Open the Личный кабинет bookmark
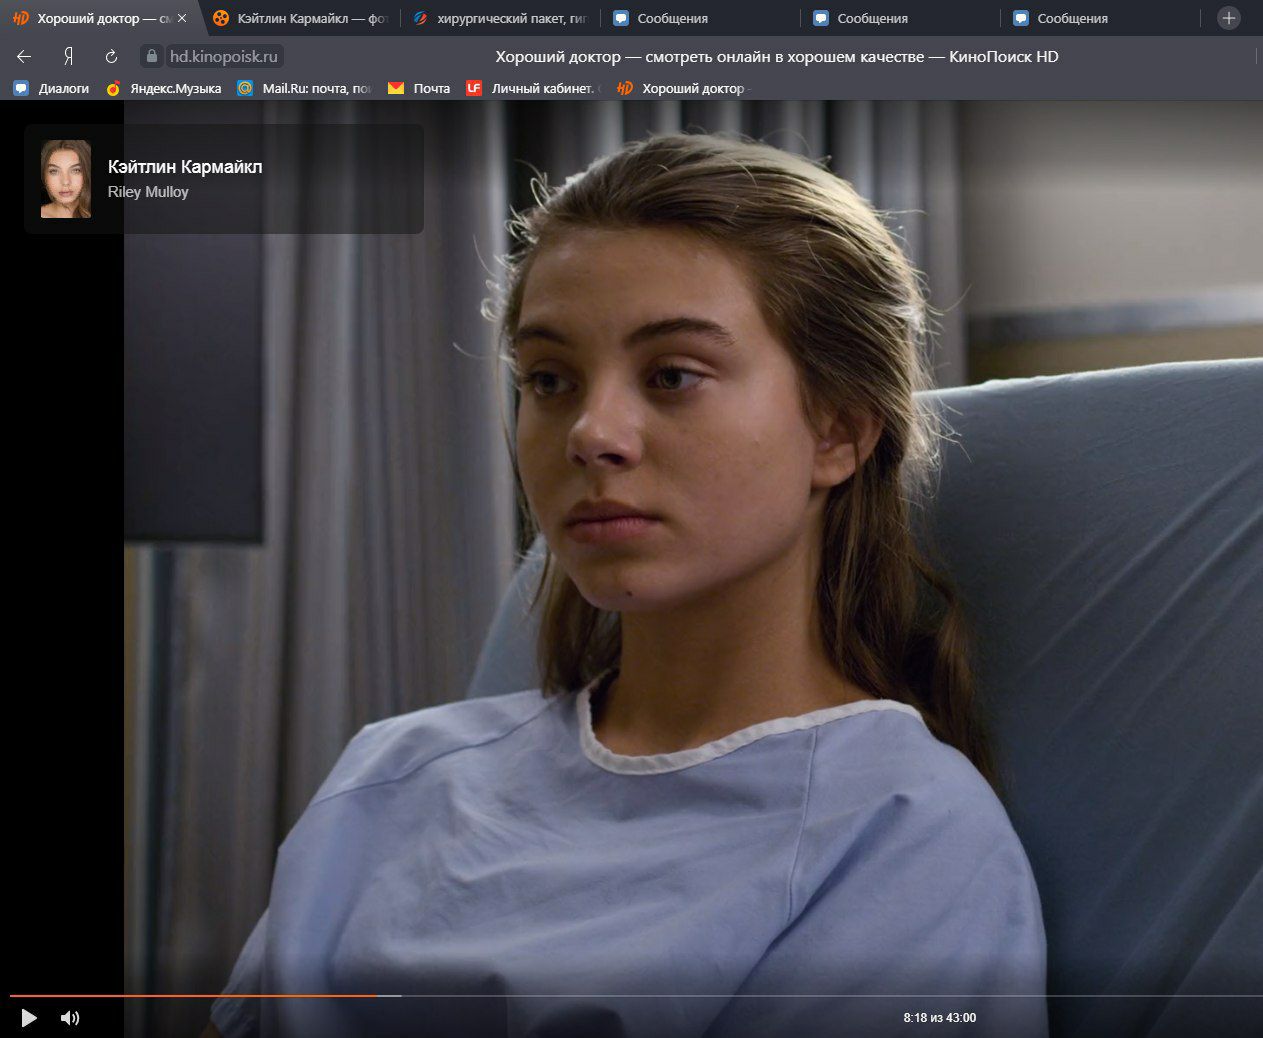1263x1038 pixels. tap(531, 88)
